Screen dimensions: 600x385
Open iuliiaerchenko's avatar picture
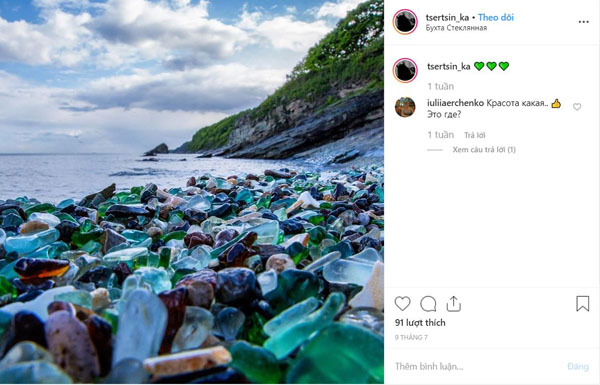[405, 107]
